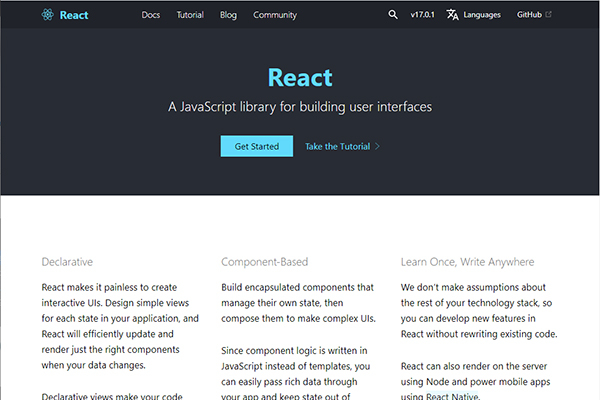Click the Declarative heading
Image resolution: width=600 pixels, height=400 pixels.
pos(67,262)
